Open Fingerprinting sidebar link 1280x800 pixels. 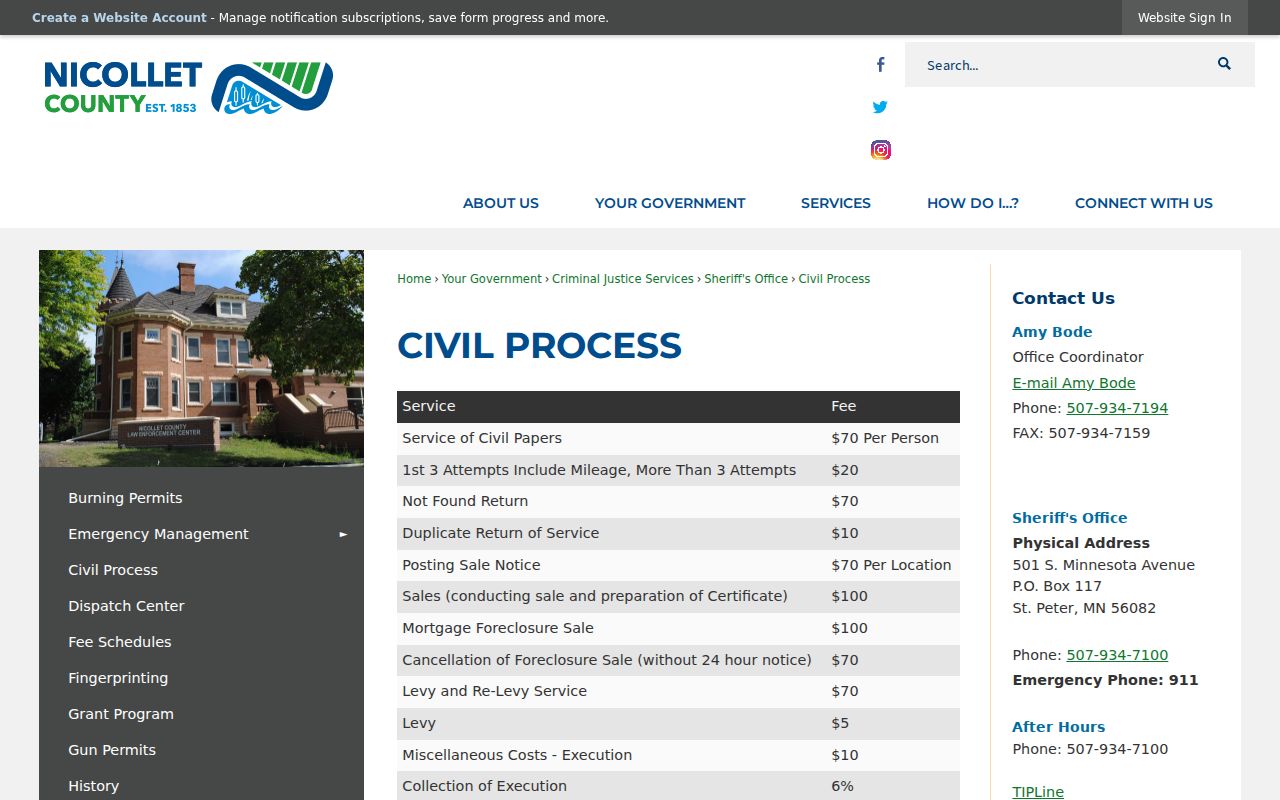tap(118, 678)
